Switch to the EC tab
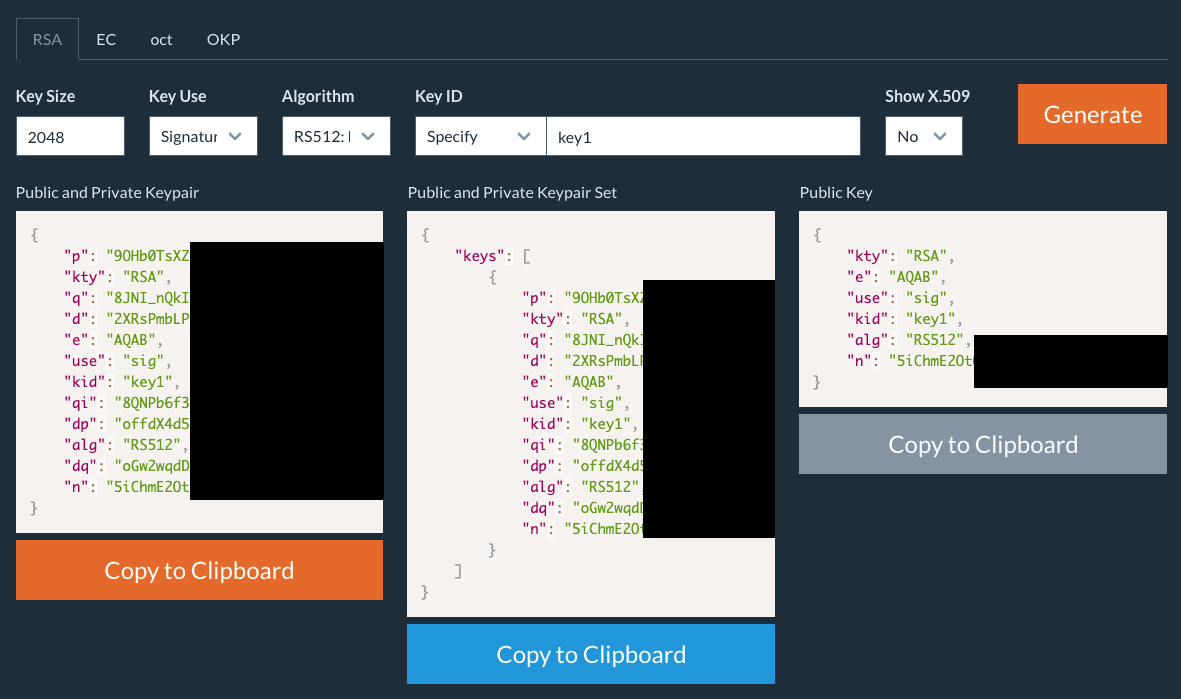This screenshot has height=699, width=1181. [106, 39]
